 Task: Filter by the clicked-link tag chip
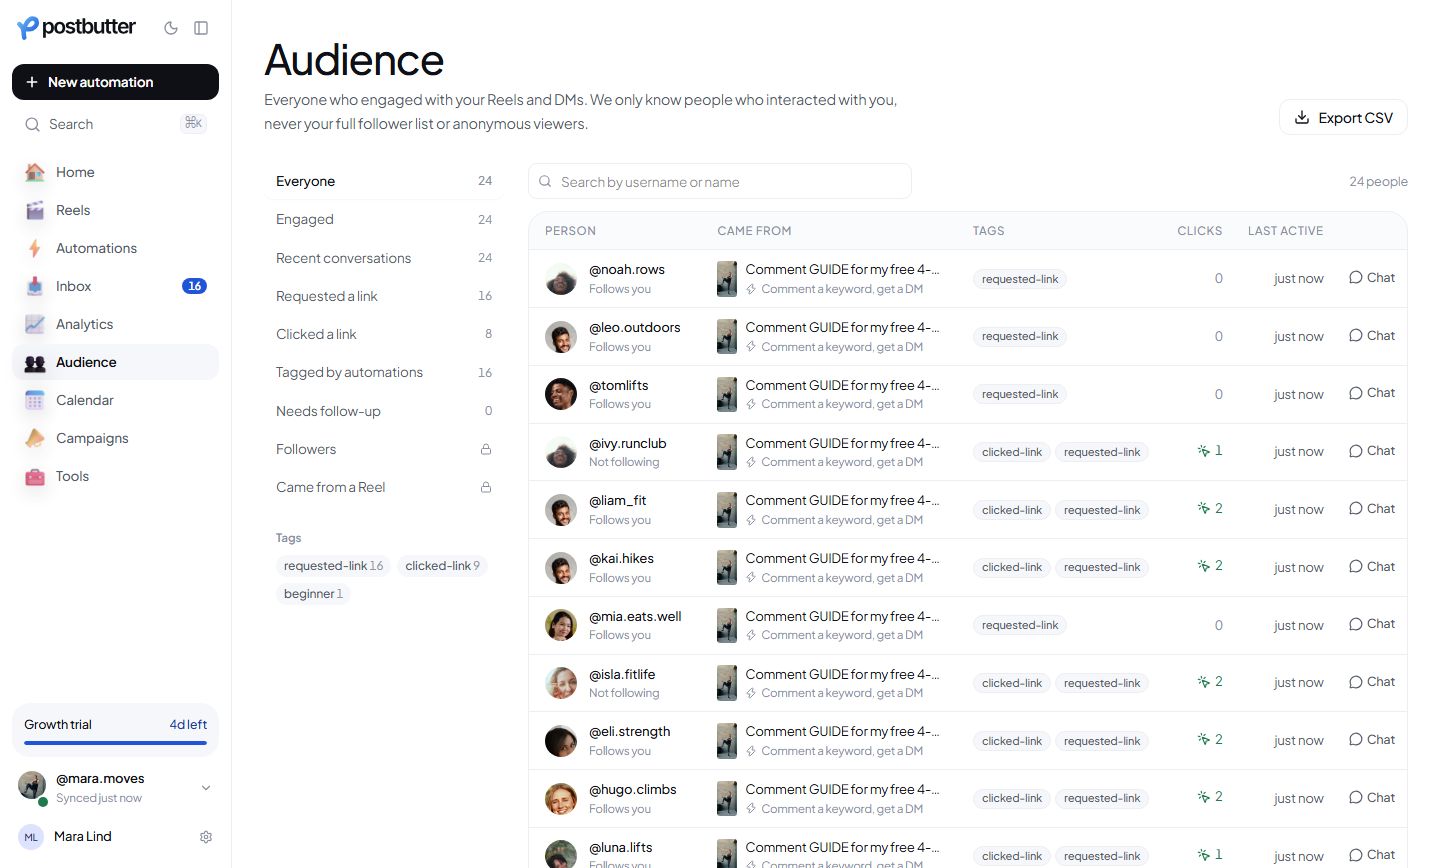tap(442, 566)
